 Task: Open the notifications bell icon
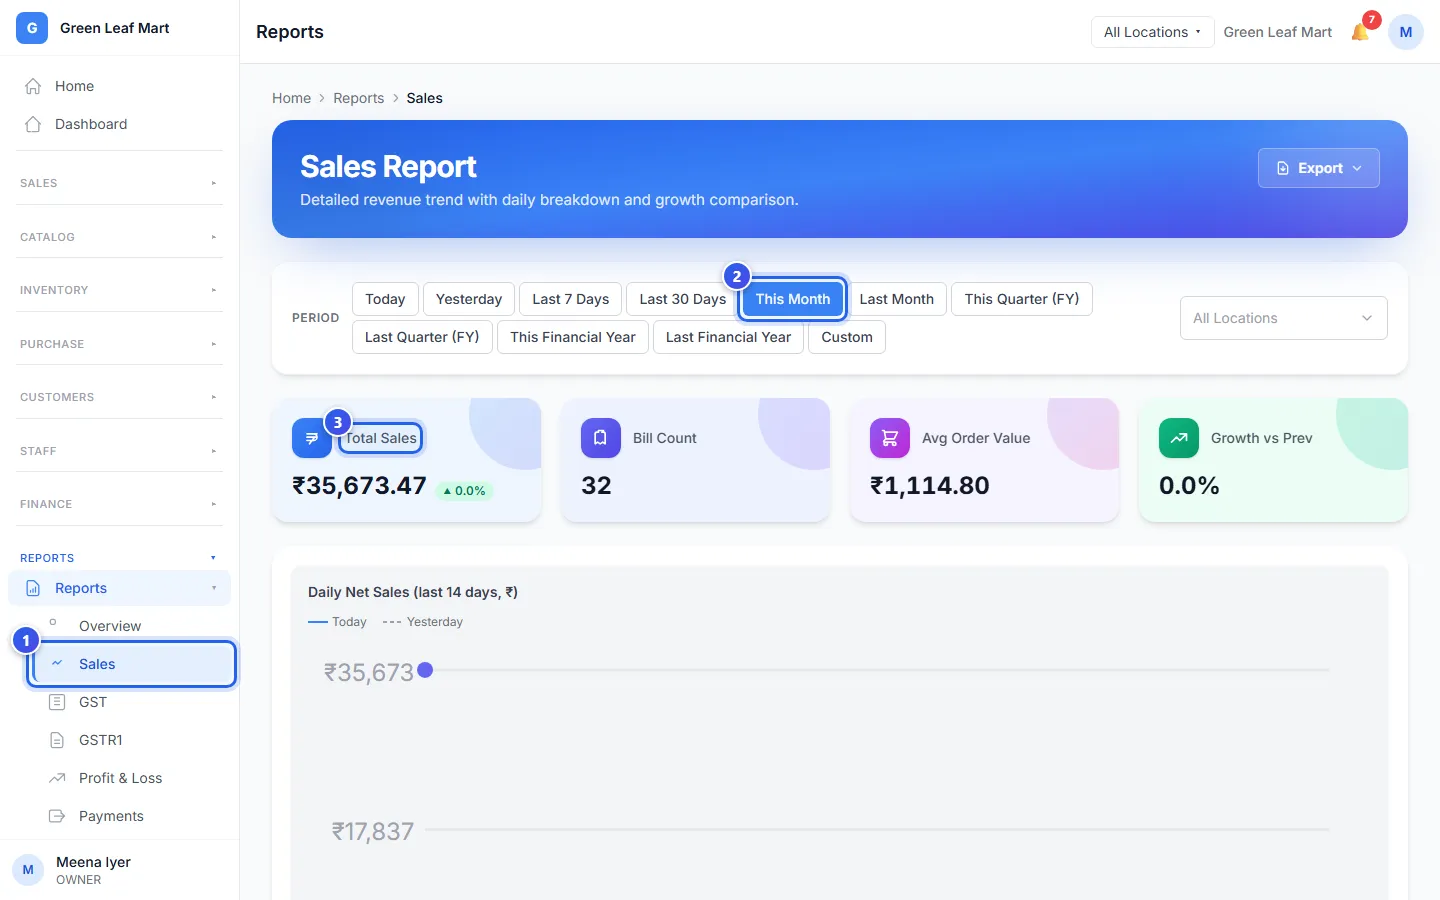(1360, 32)
